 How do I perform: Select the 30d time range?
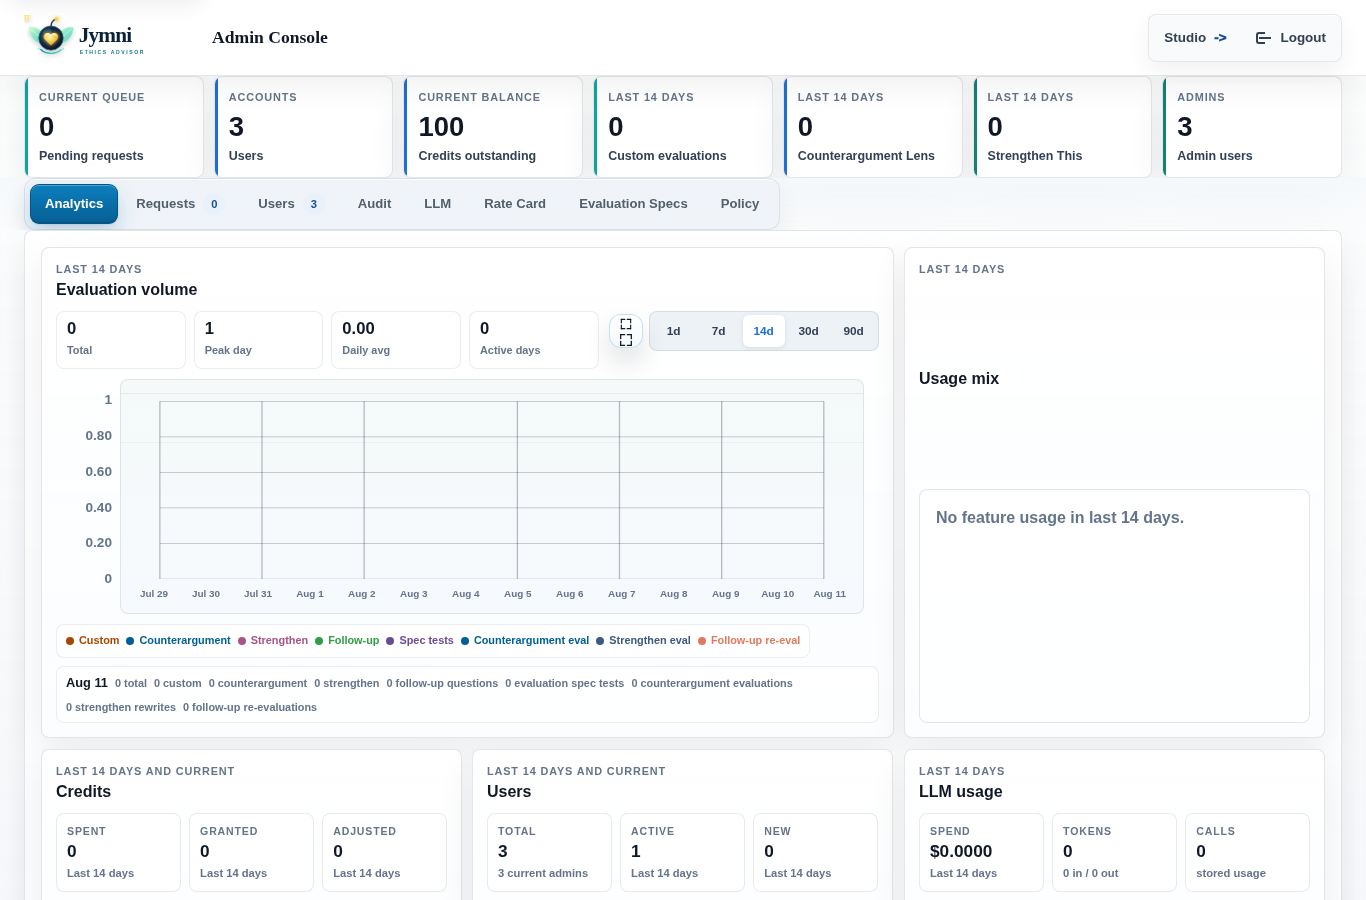(808, 331)
